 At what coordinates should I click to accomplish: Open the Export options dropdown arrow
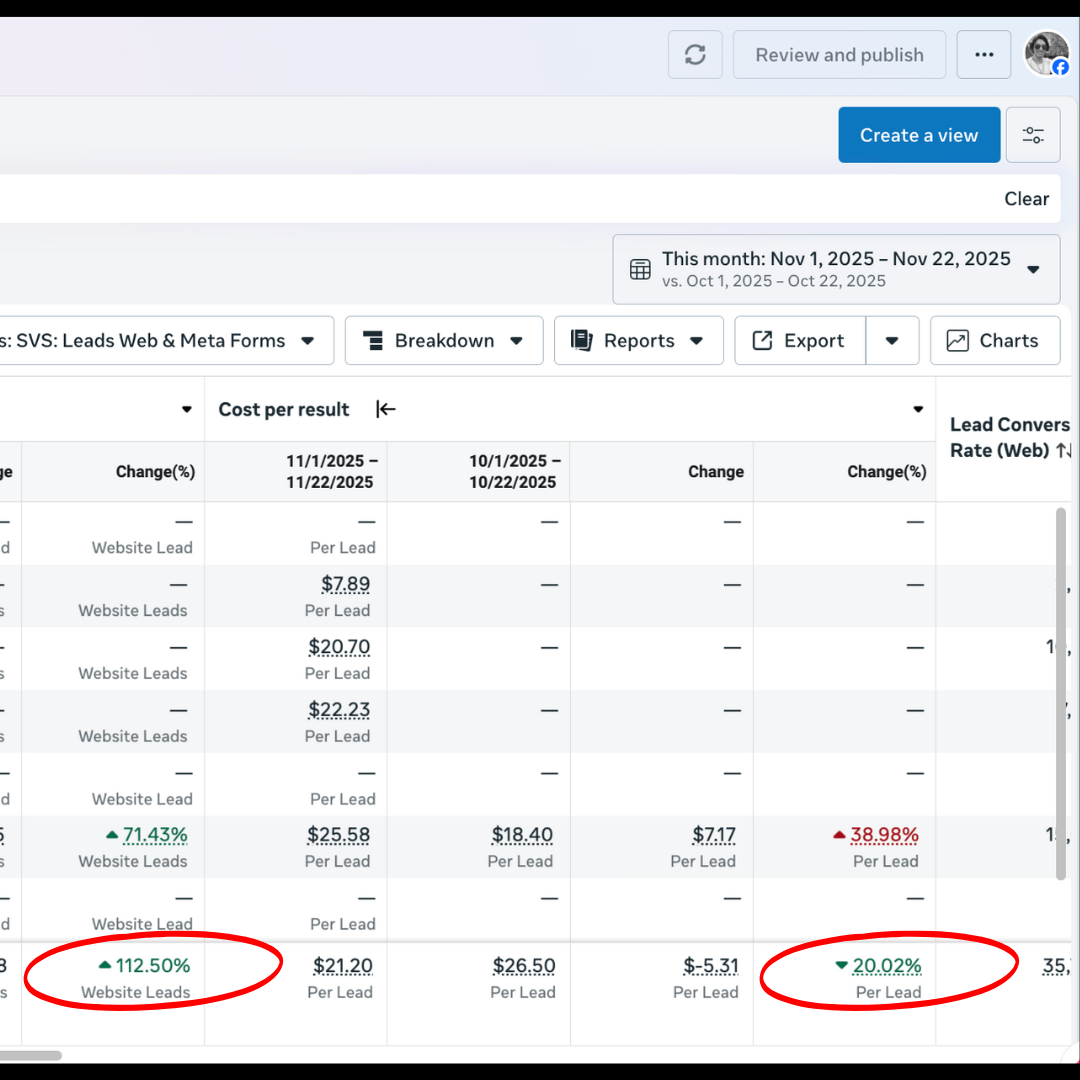coord(892,340)
